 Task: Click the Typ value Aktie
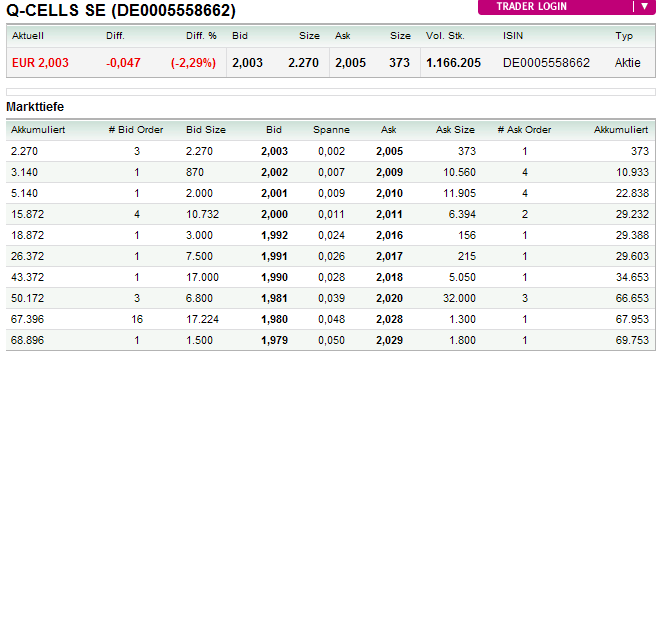coord(627,63)
